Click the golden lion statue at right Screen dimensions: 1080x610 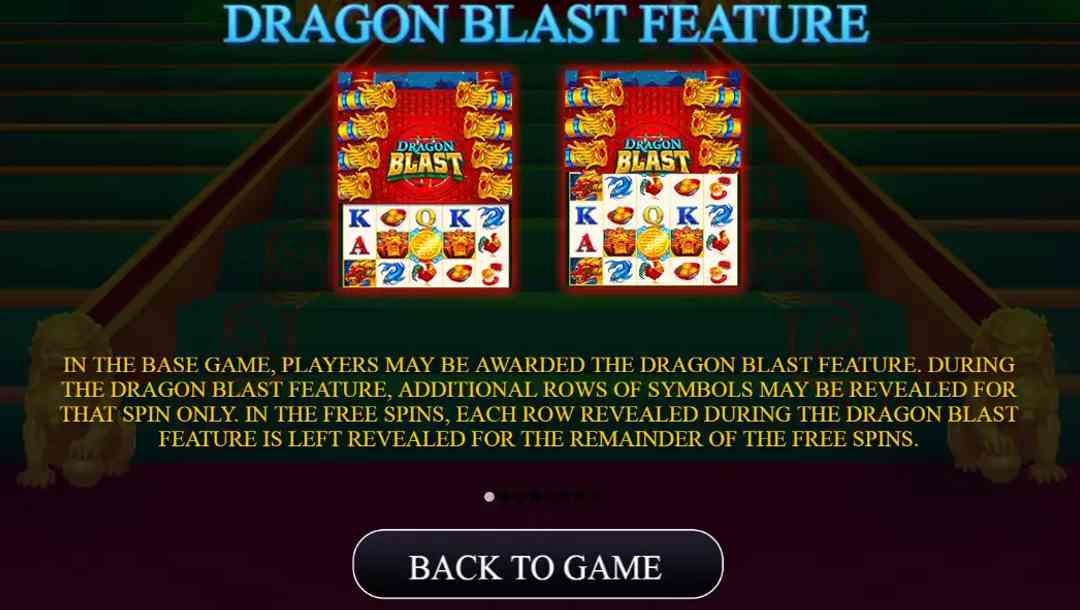[x=1007, y=399]
